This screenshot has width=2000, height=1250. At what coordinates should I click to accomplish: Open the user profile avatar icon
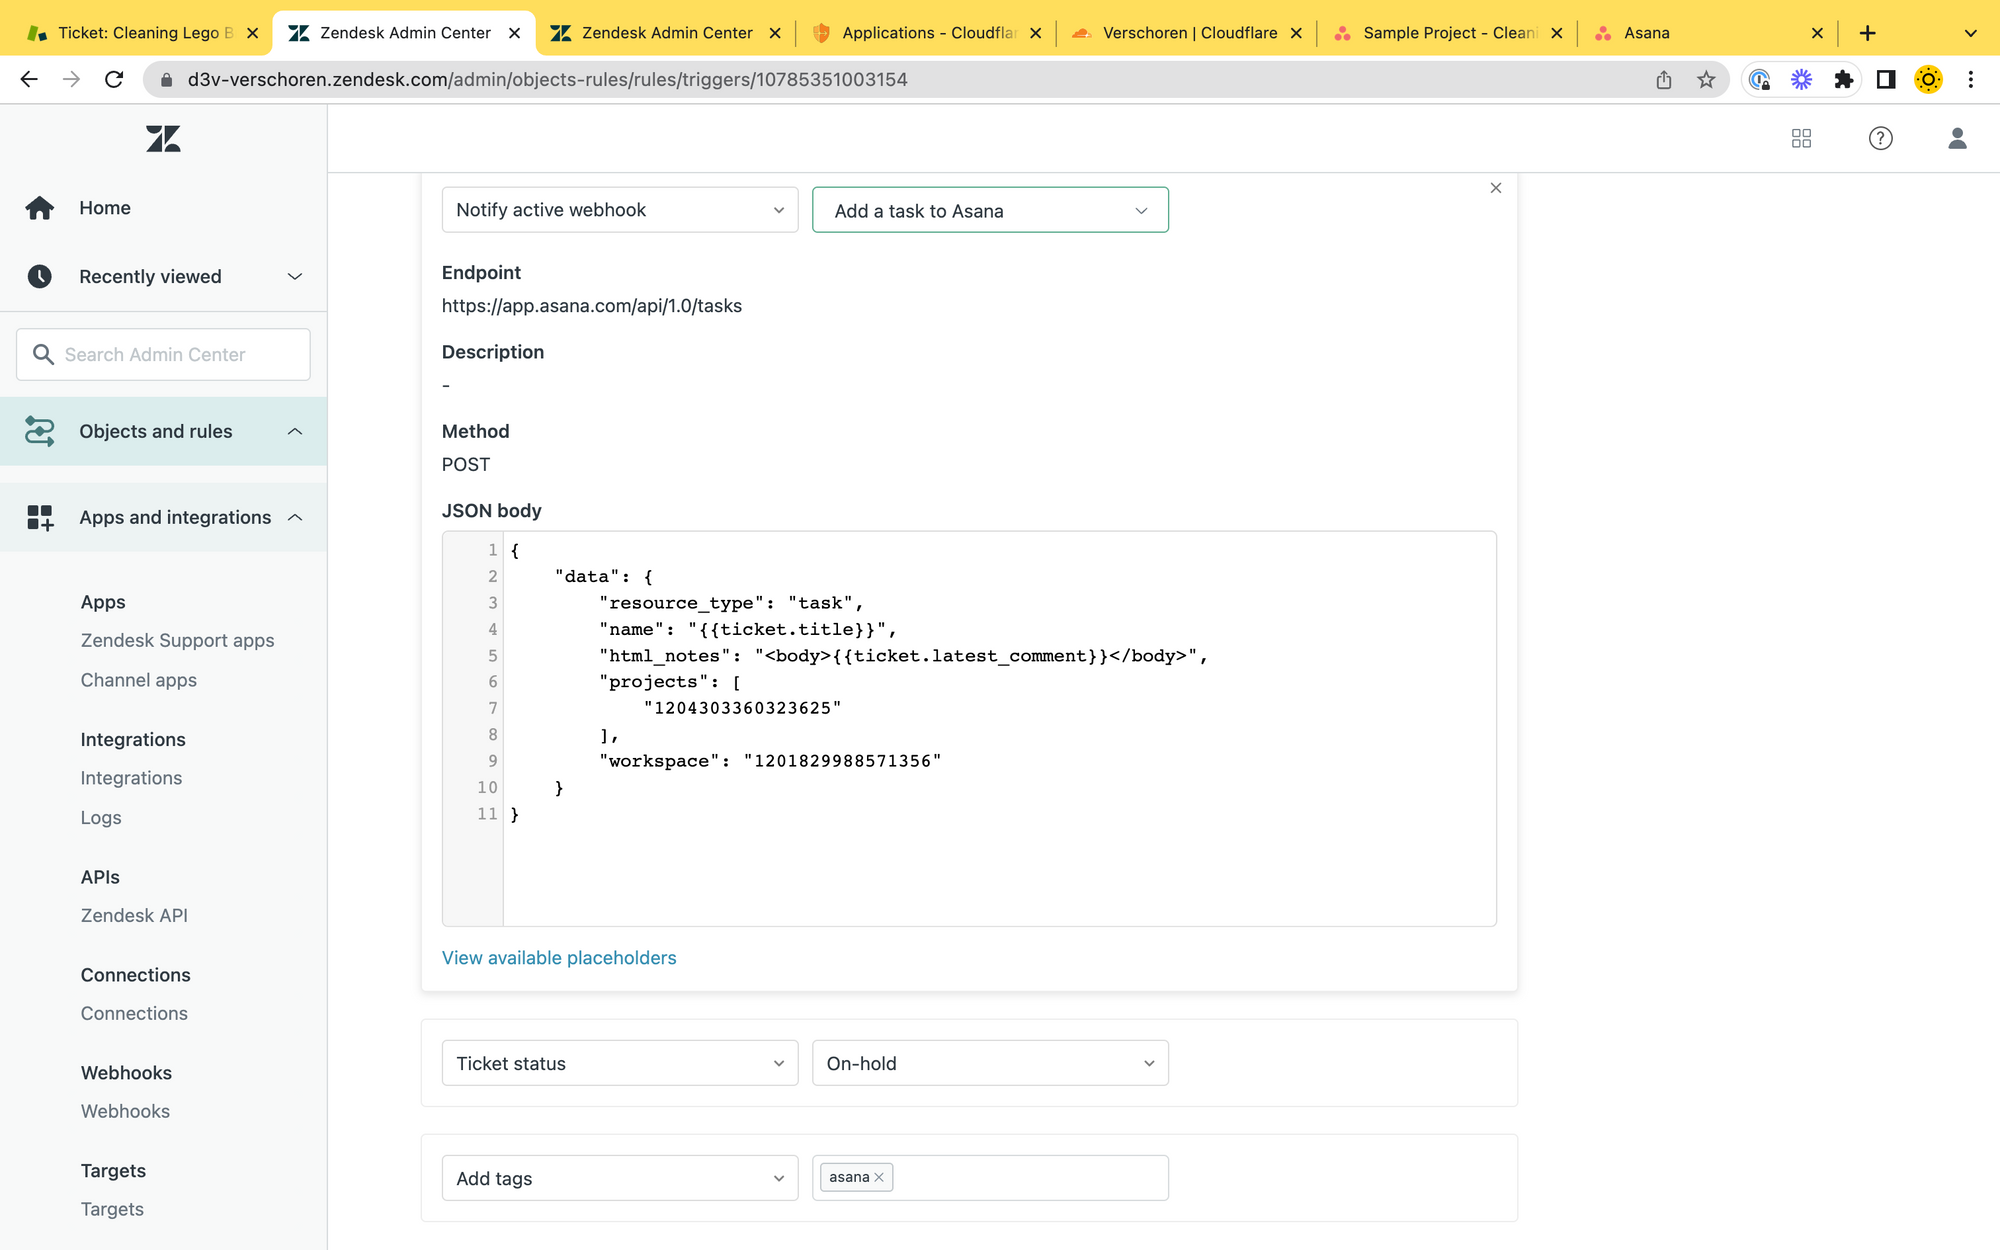point(1957,138)
